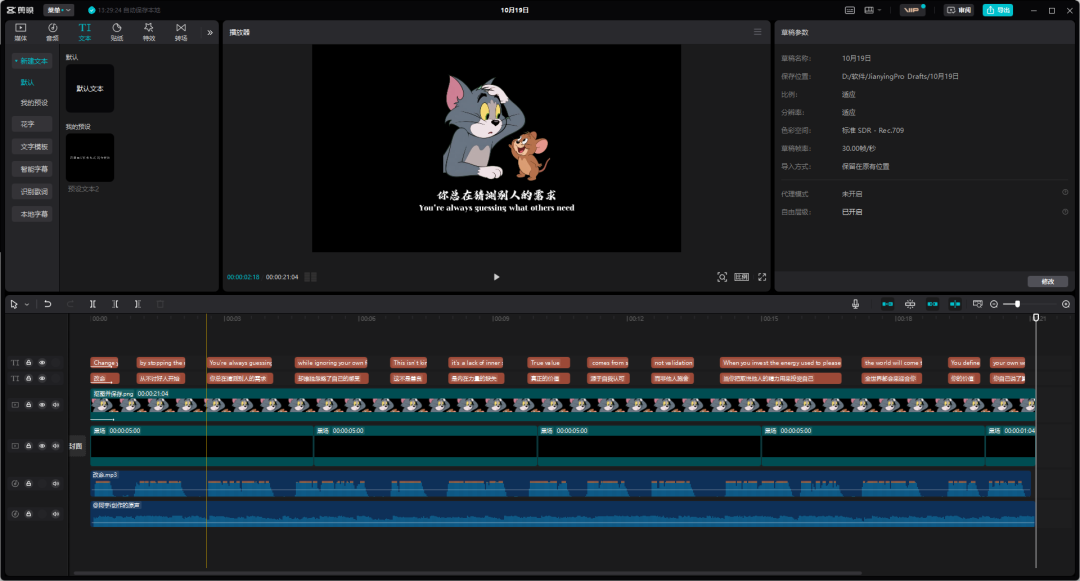Click the 修改 button in draft parameters

coord(1047,282)
